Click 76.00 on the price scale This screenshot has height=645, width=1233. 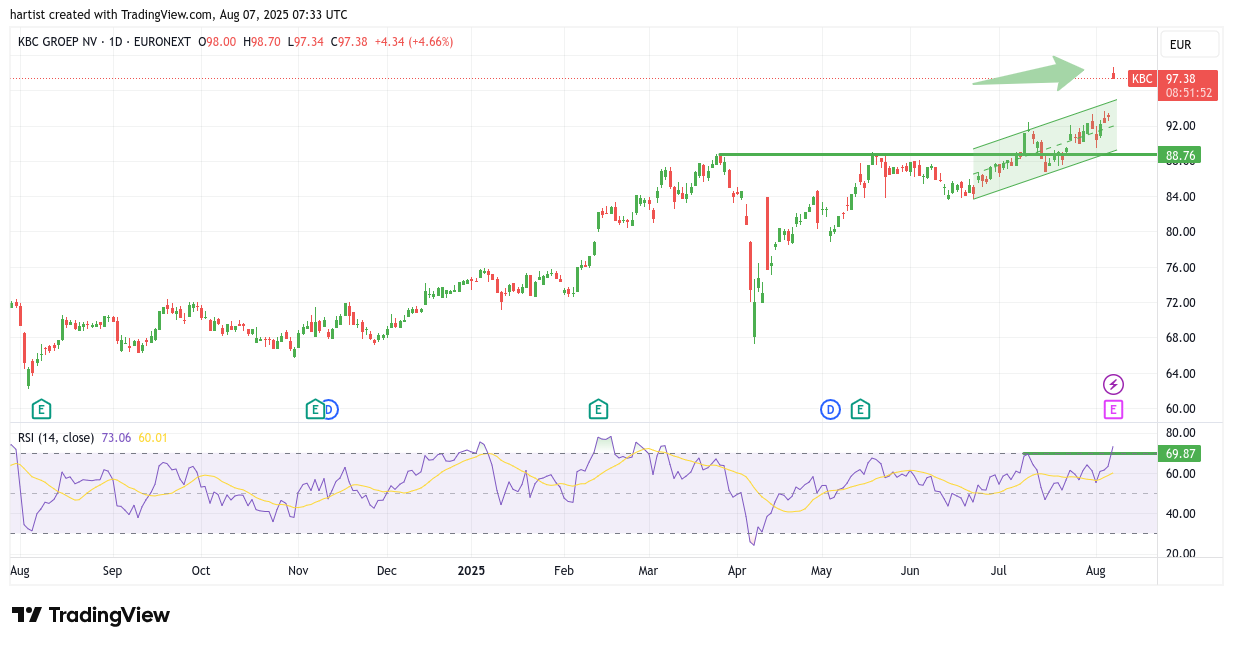tap(1180, 267)
